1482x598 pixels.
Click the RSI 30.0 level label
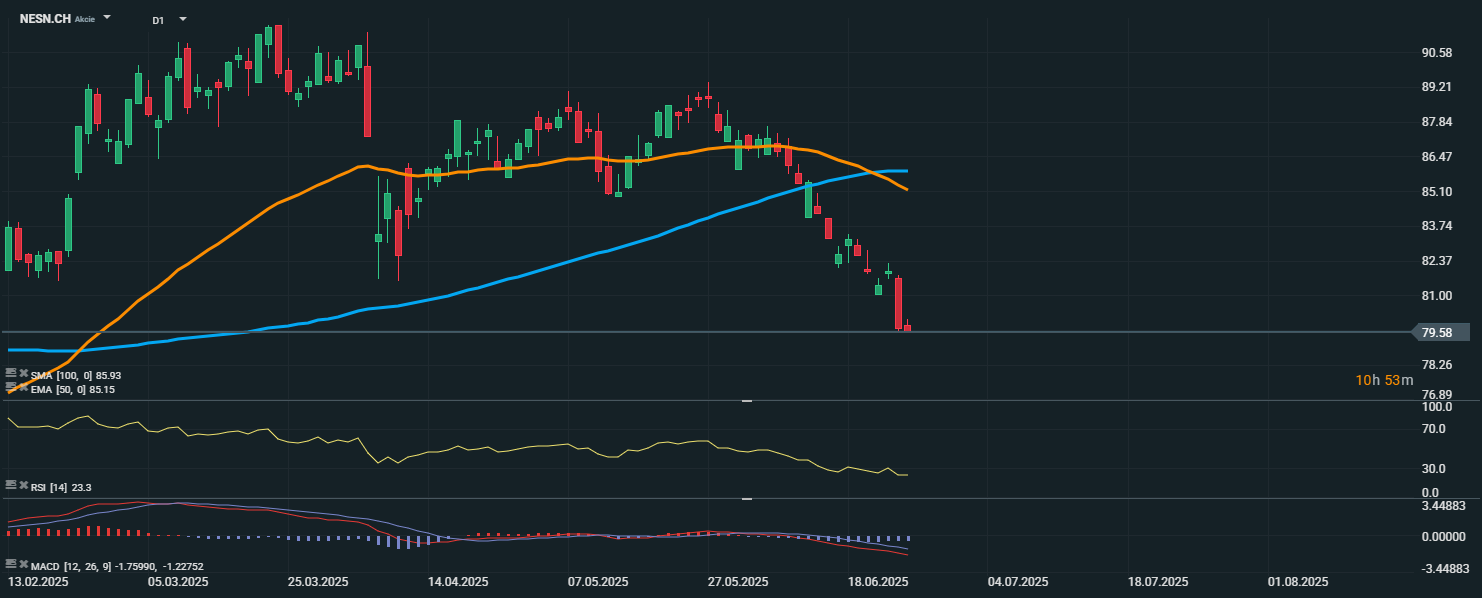1433,468
